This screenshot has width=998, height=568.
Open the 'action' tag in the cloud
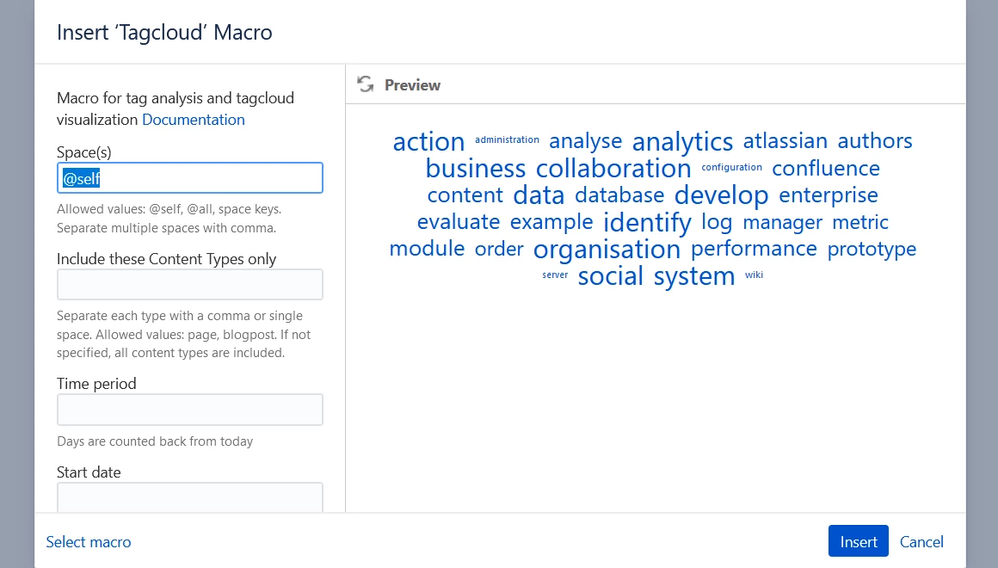click(x=429, y=141)
